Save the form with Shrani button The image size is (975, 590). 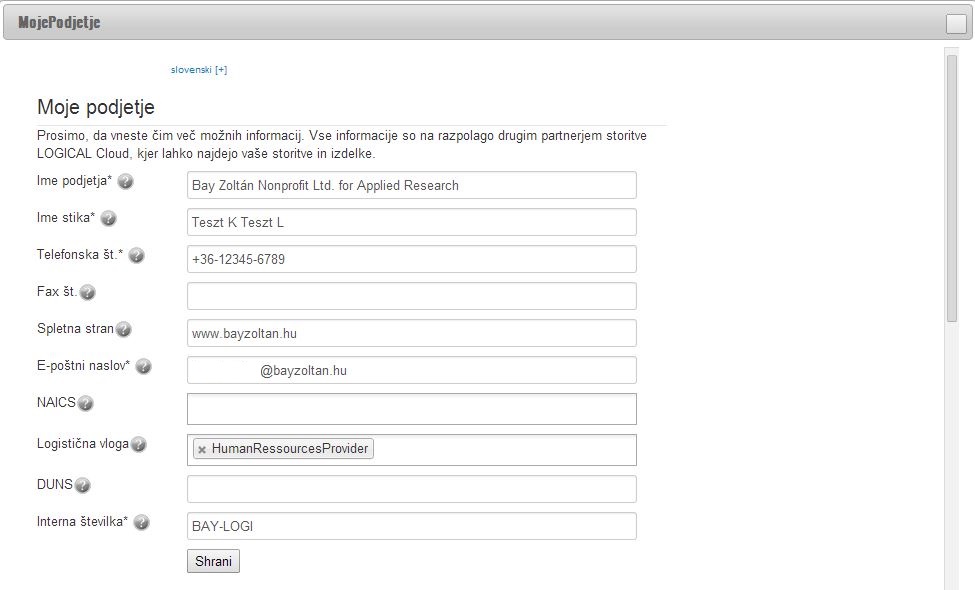click(213, 561)
